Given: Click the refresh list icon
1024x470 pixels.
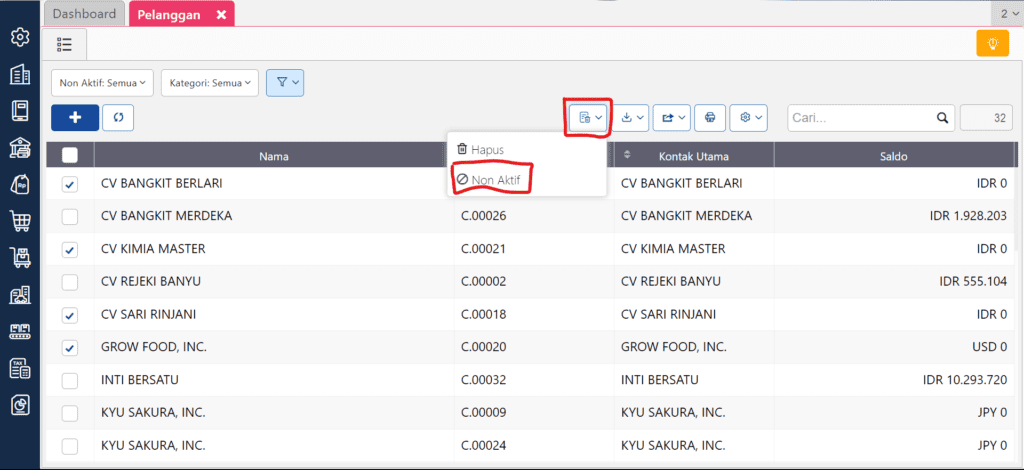Looking at the screenshot, I should (x=118, y=117).
